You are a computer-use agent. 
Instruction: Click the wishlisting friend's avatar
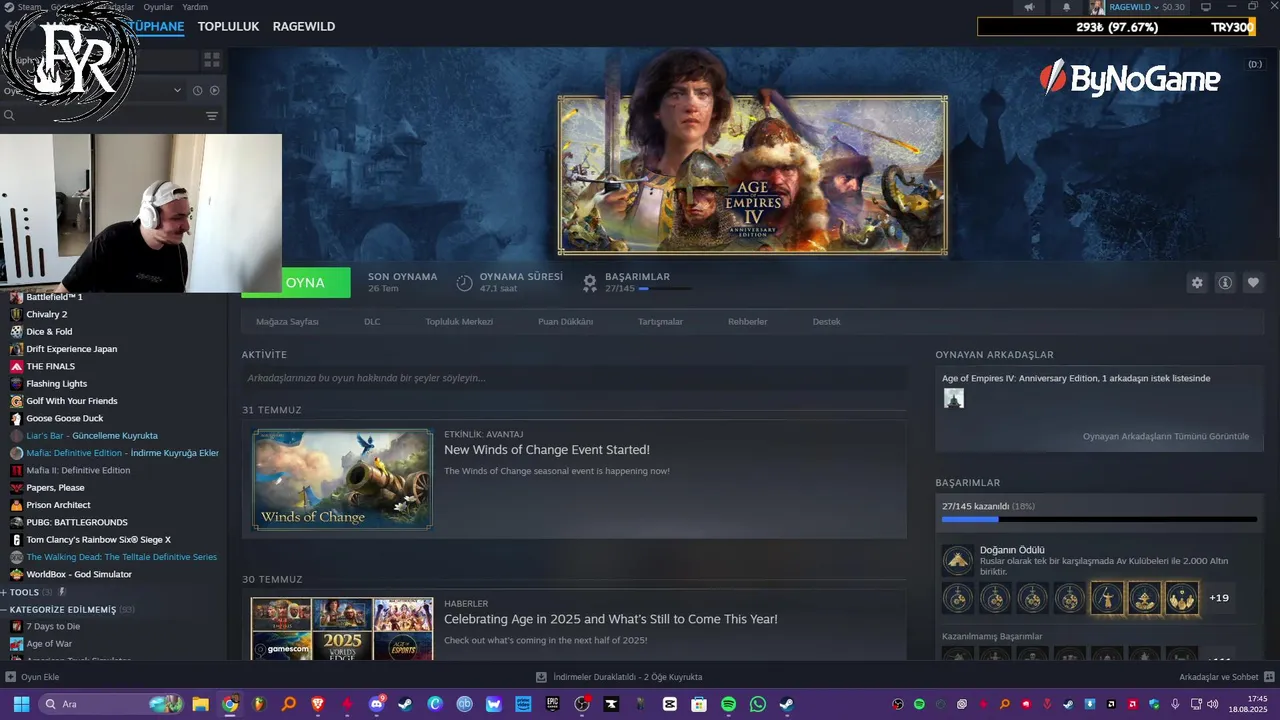point(954,398)
